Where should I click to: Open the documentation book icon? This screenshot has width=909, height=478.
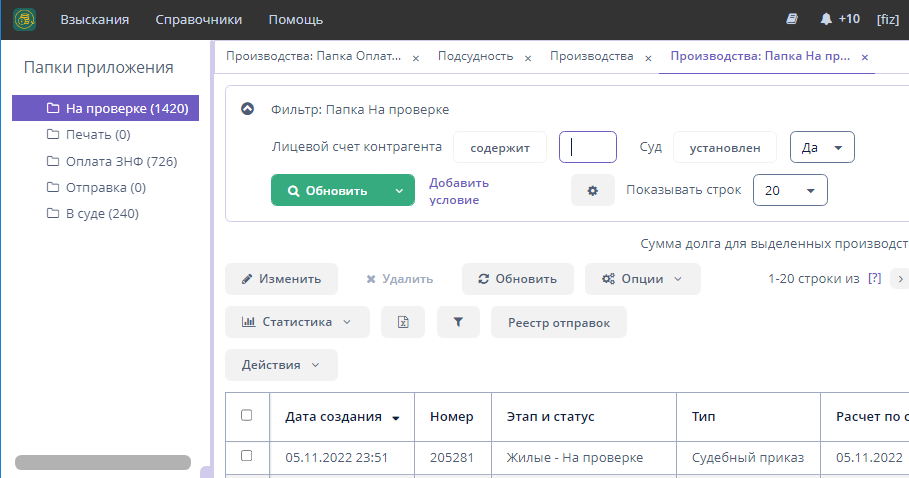pyautogui.click(x=792, y=19)
